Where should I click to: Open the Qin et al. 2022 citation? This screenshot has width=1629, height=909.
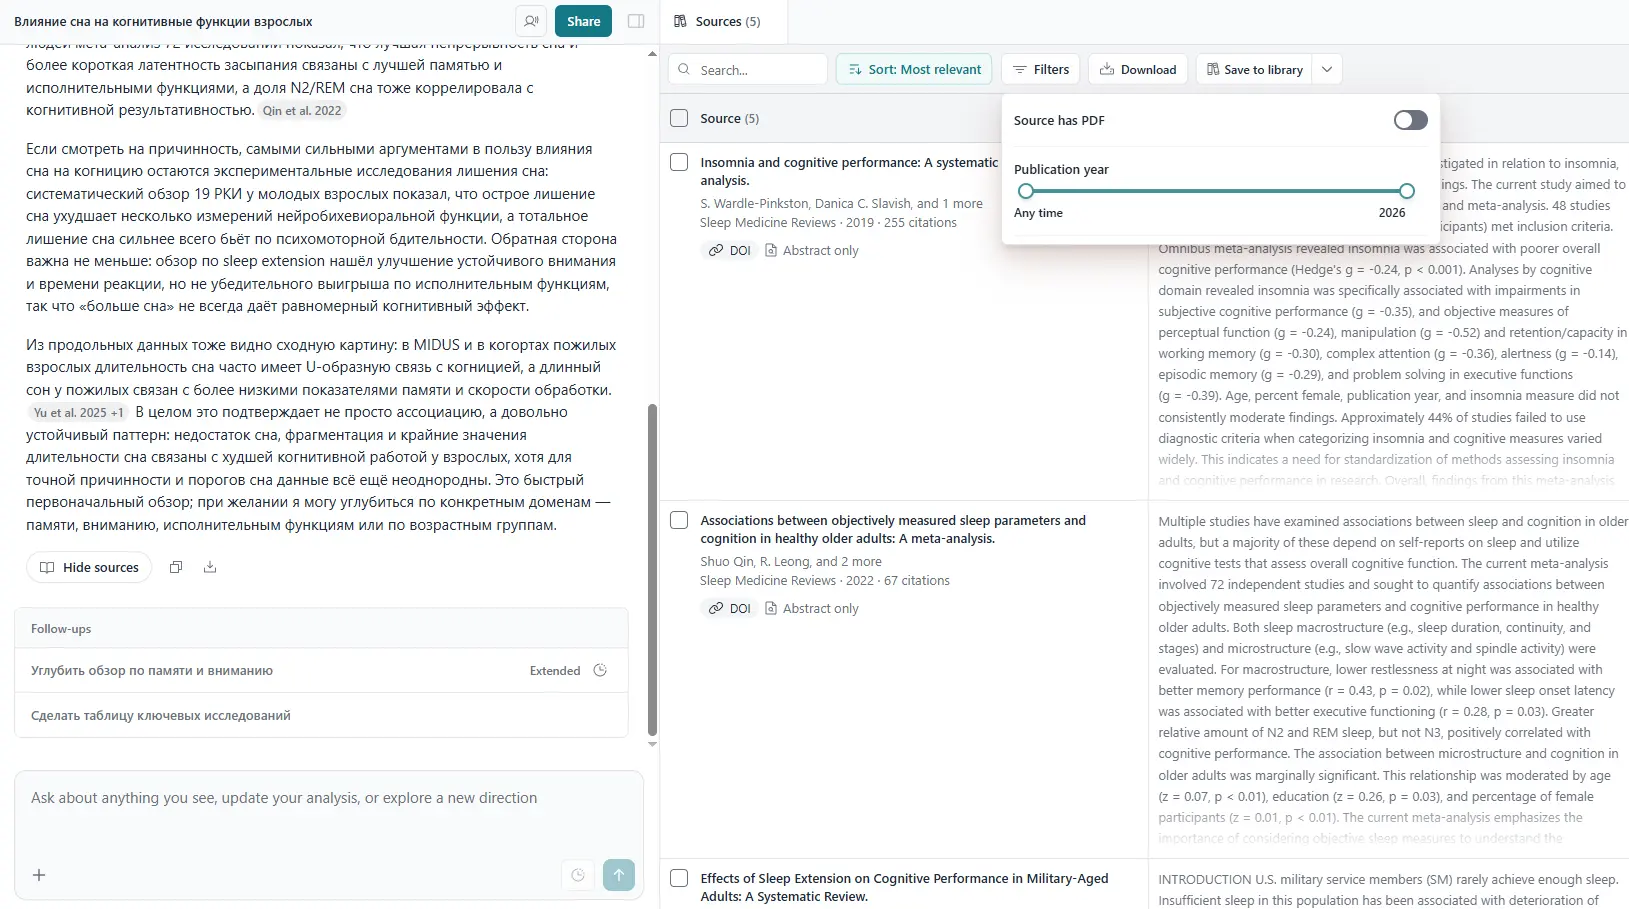coord(302,110)
